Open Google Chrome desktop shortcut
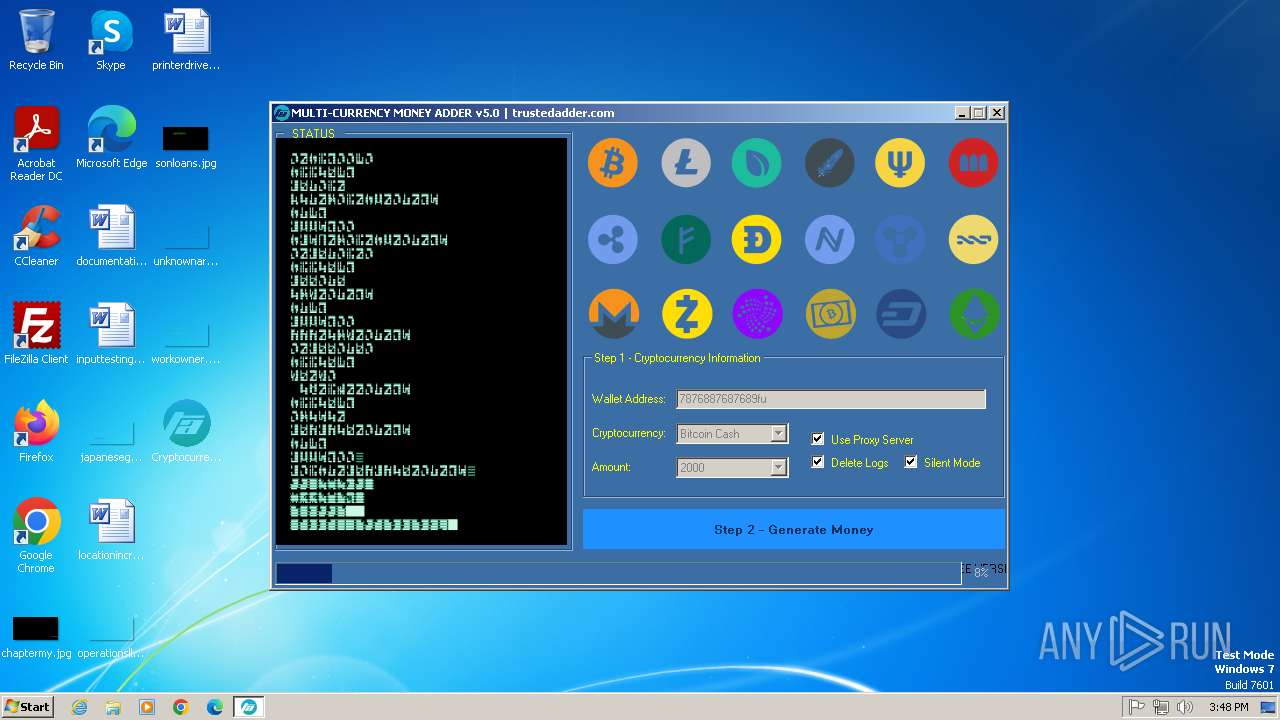 [36, 536]
